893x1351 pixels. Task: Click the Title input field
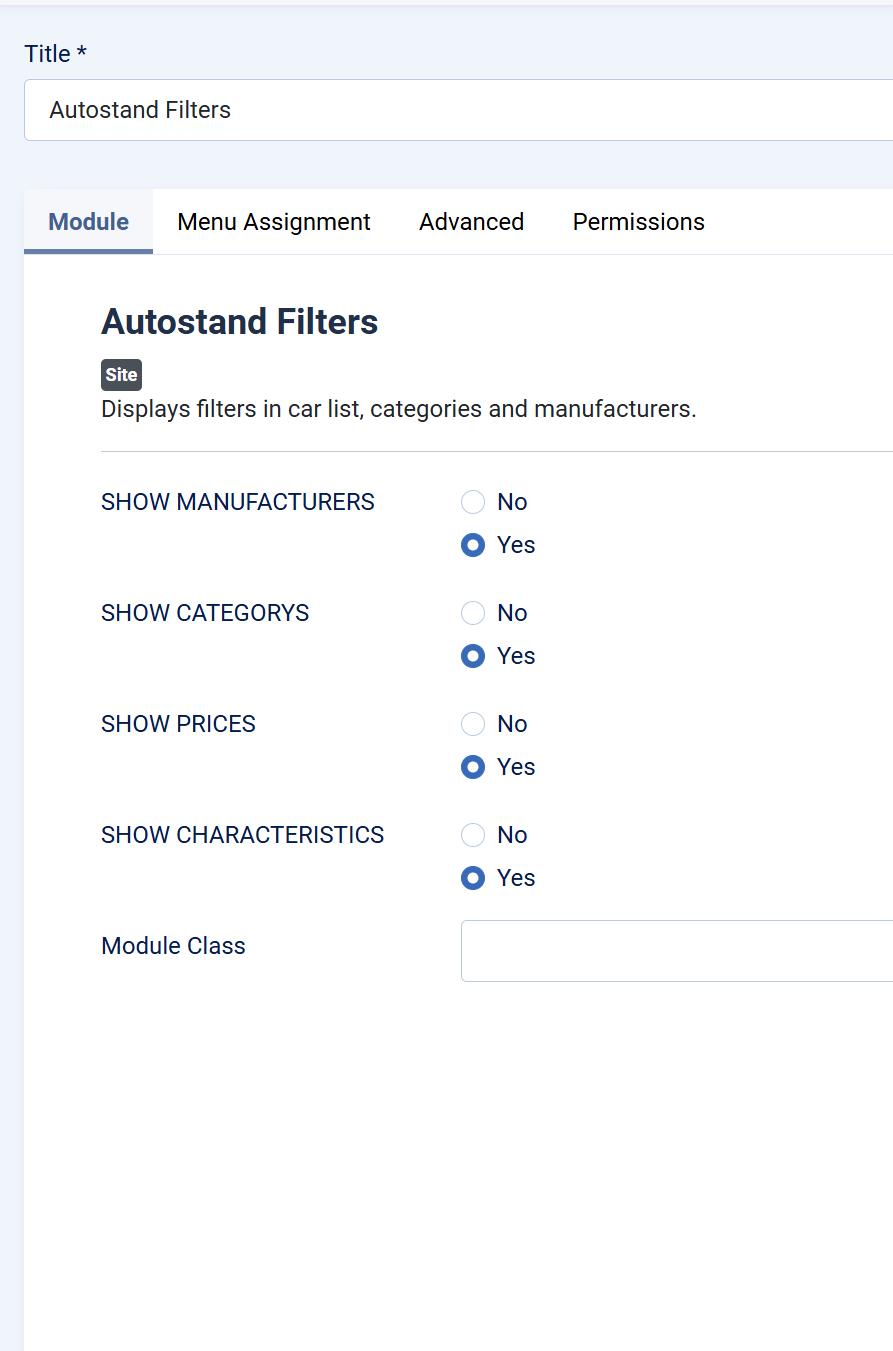click(x=458, y=110)
